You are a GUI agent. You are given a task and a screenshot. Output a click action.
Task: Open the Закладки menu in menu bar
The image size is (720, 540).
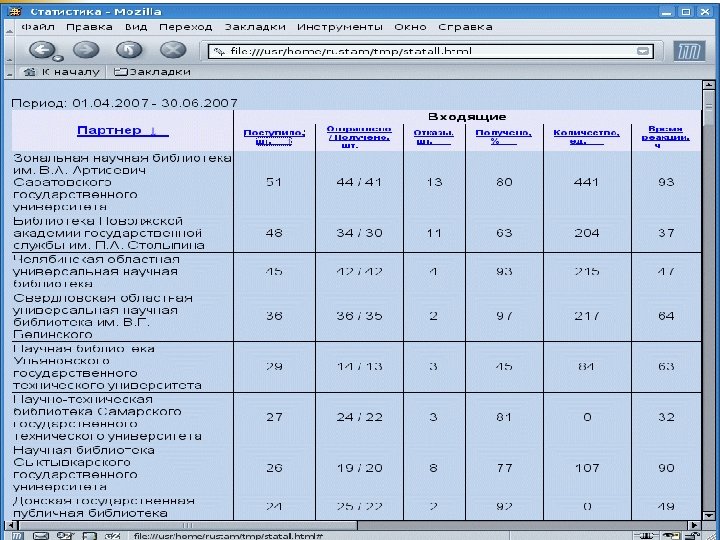coord(255,27)
